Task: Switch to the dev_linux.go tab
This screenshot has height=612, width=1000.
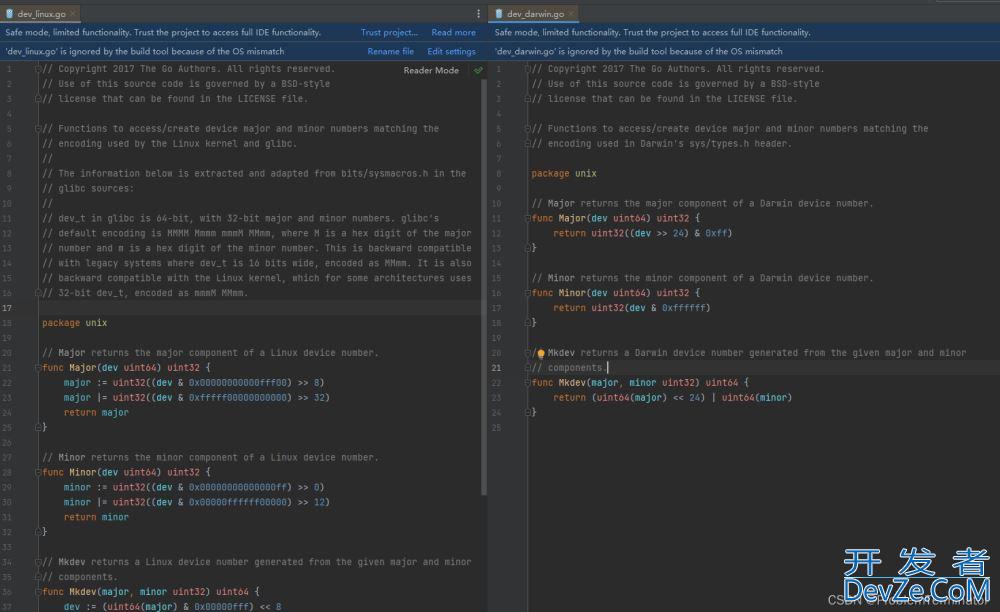Action: (x=41, y=13)
